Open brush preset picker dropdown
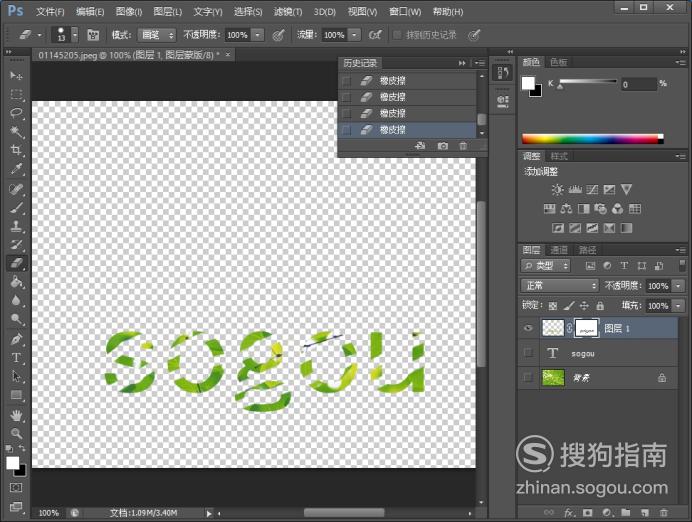Screen dimensions: 692x522 75,35
